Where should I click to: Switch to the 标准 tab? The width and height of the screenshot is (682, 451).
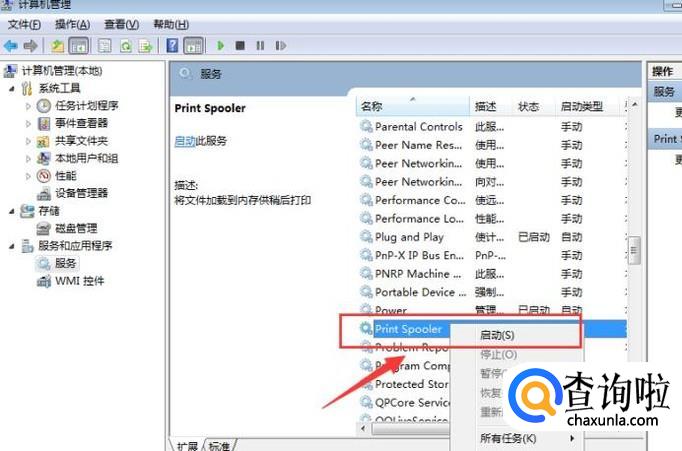[219, 446]
